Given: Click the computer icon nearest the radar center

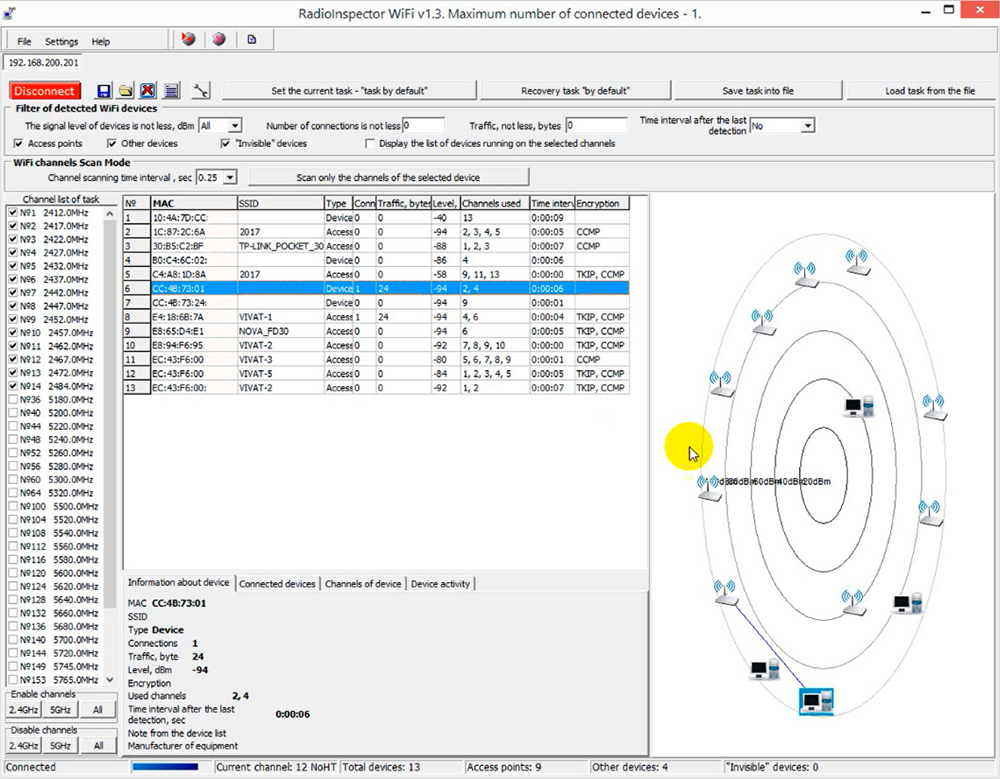Looking at the screenshot, I should [x=858, y=406].
